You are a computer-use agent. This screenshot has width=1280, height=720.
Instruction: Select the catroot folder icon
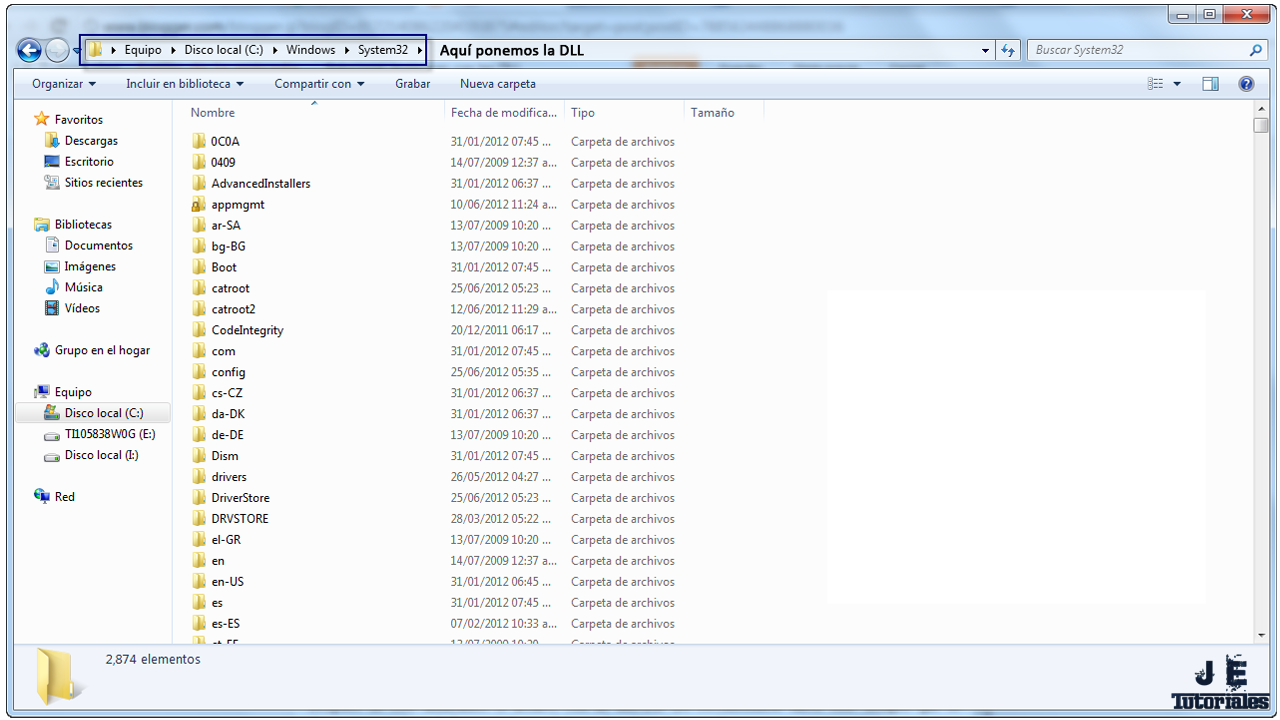click(x=198, y=288)
